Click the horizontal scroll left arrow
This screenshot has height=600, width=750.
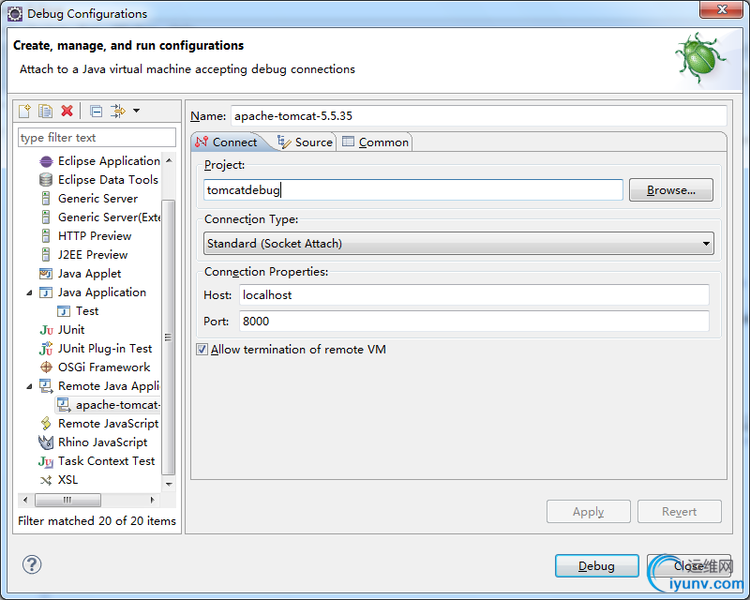[25, 500]
